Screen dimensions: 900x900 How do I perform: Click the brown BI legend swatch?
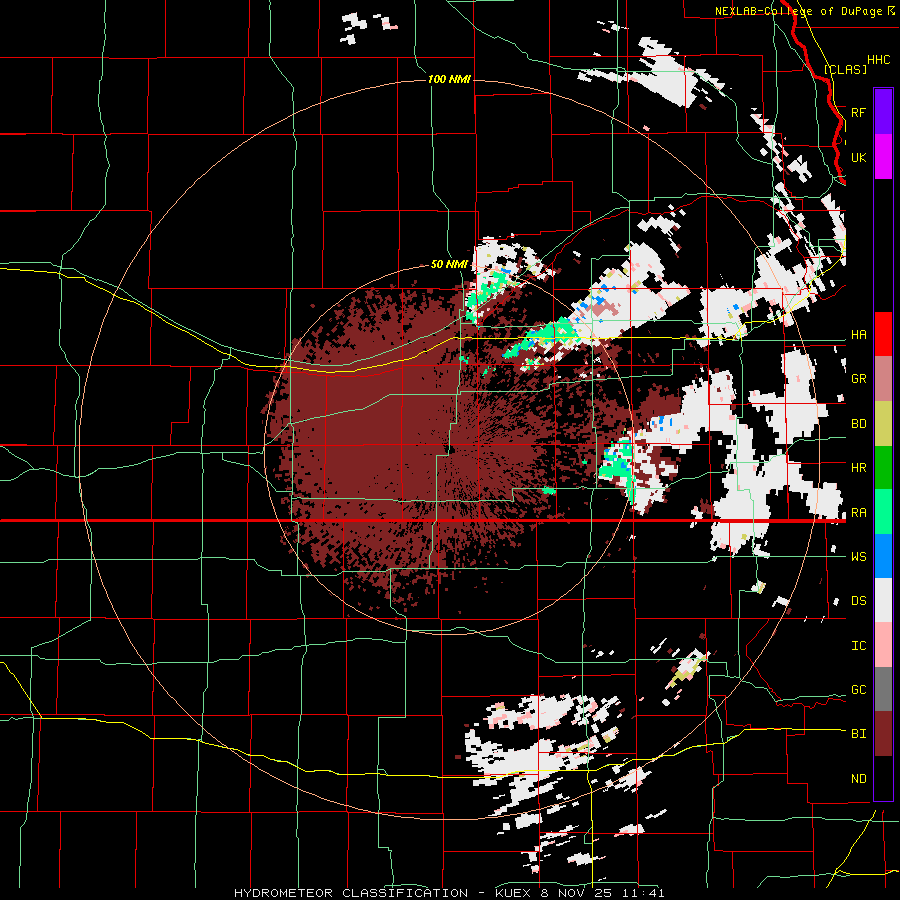tap(883, 734)
